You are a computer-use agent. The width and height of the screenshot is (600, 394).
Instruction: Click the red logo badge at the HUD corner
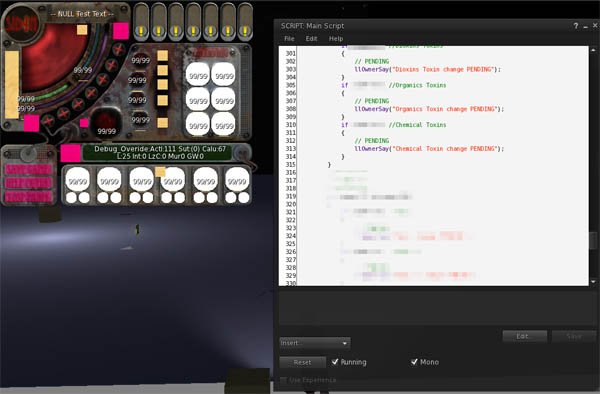pos(21,24)
